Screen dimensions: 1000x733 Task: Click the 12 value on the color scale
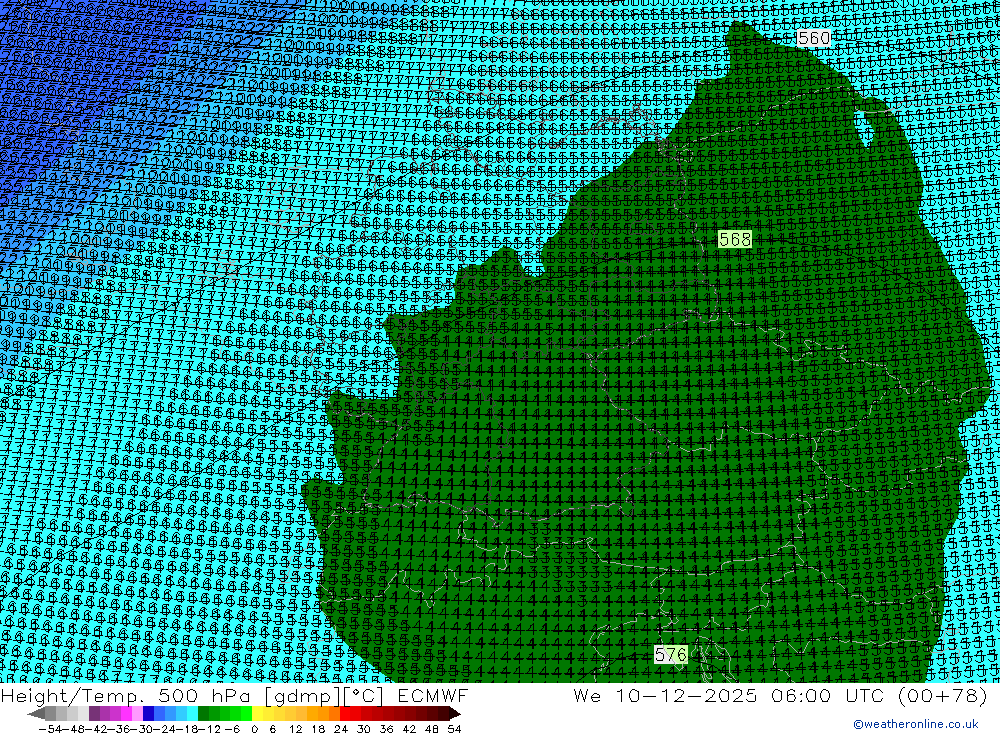pos(295,729)
